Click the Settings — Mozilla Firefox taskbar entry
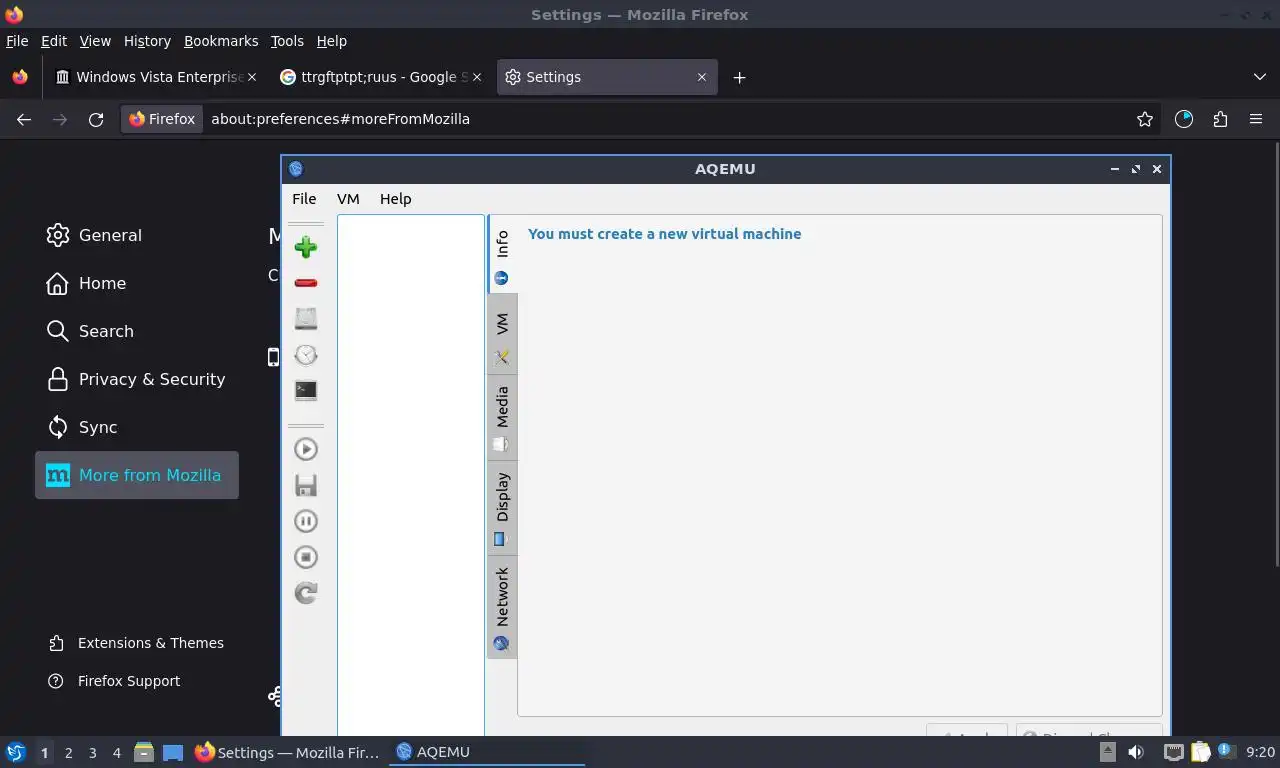1280x768 pixels. tap(287, 752)
